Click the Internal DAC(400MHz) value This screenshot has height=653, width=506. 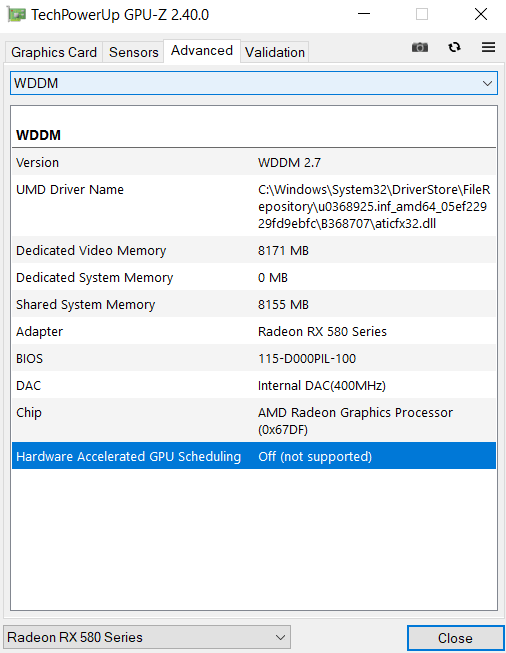(322, 386)
